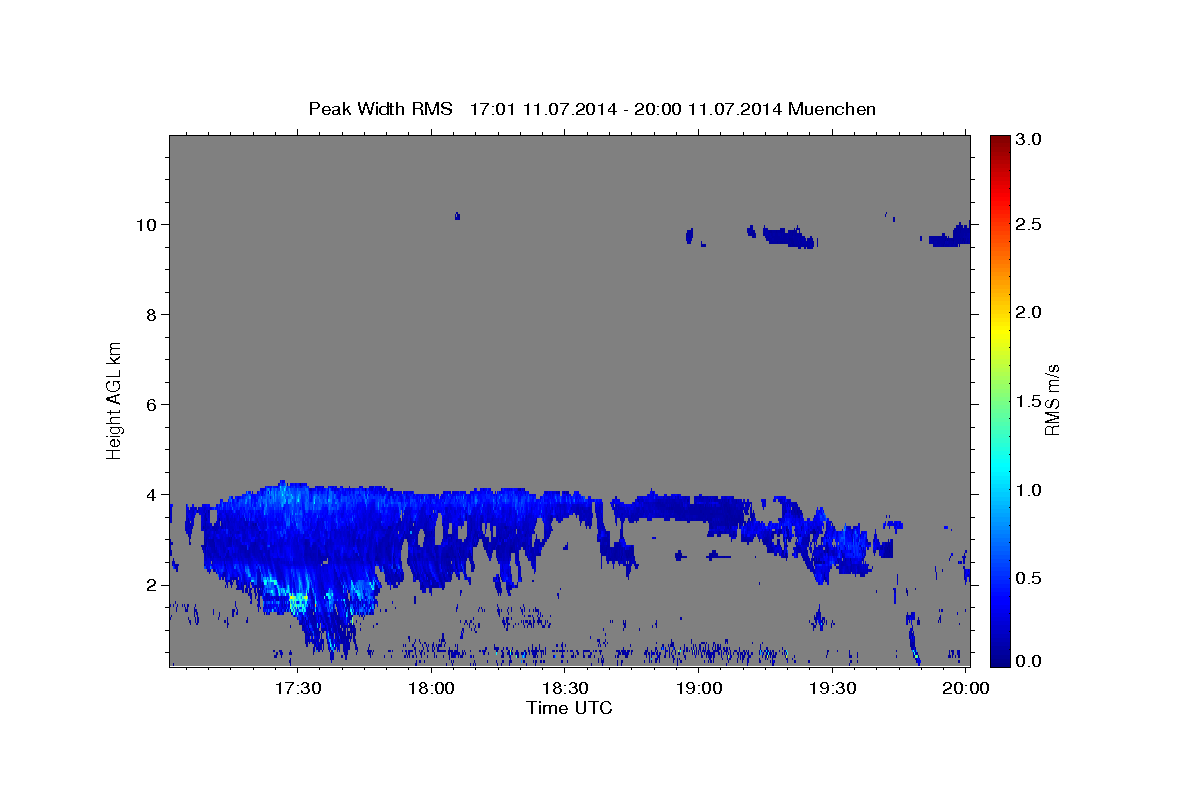Click the colorbar value 1.0
Viewport: 1200px width, 800px height.
[1029, 490]
